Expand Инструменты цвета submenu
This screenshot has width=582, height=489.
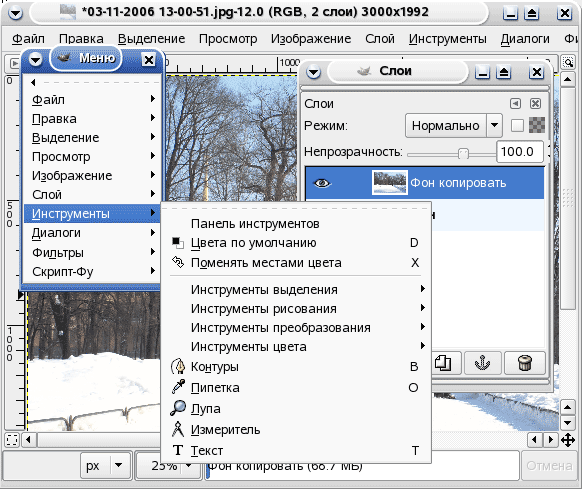[x=296, y=346]
